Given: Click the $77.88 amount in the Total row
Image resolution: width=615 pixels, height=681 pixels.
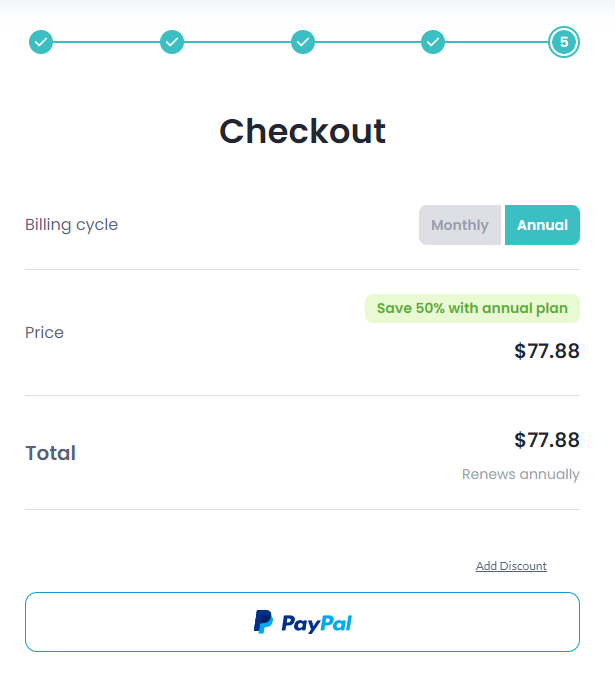Looking at the screenshot, I should 547,440.
